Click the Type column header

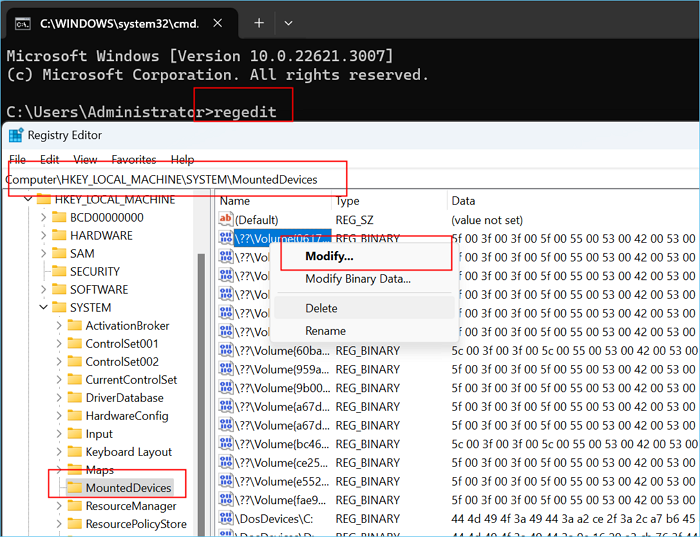347,201
